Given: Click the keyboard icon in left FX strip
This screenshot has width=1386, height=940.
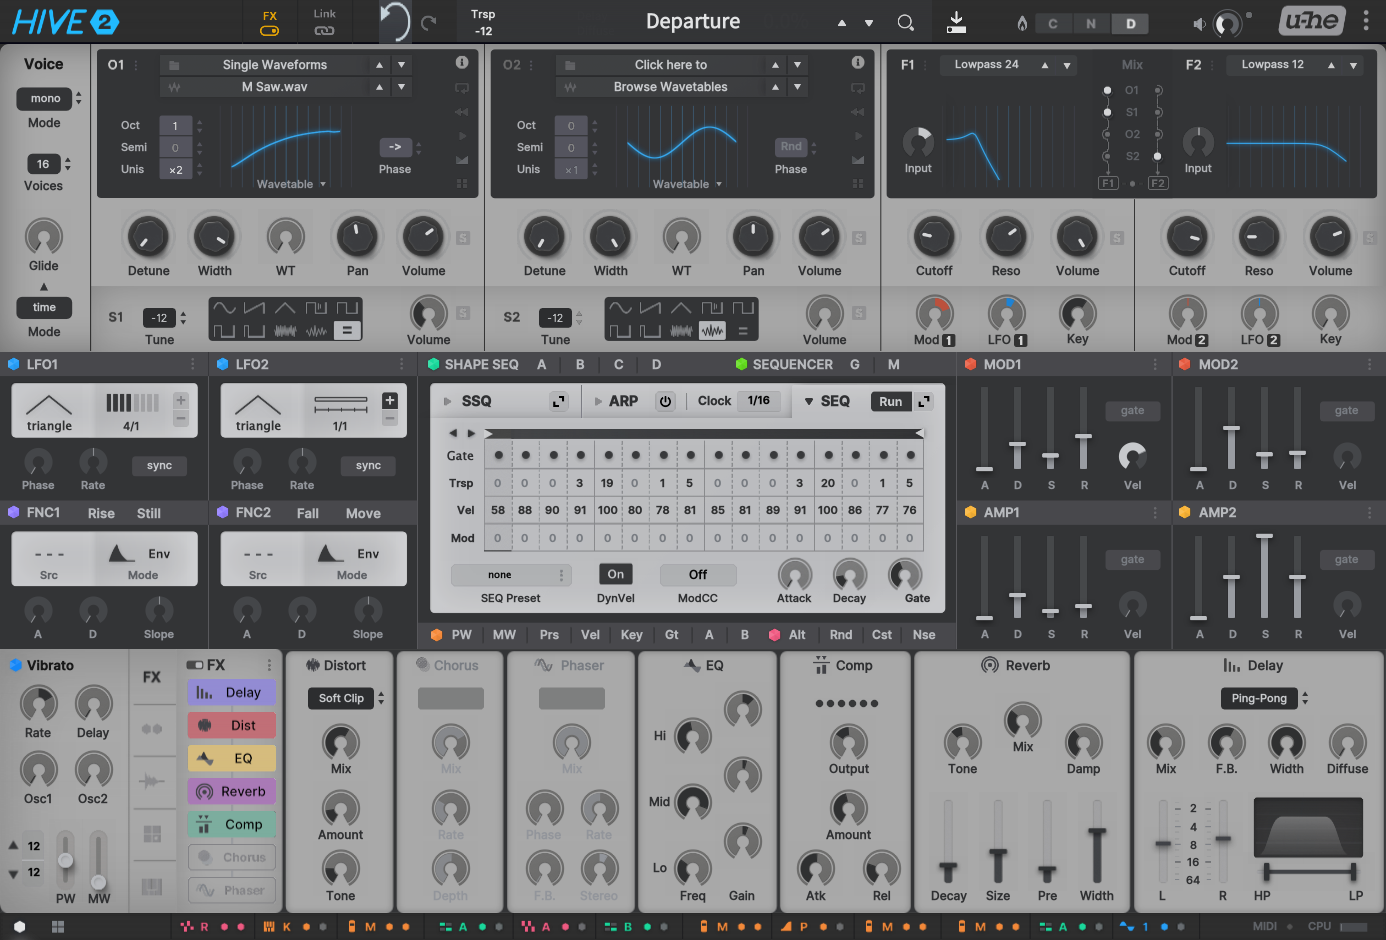Looking at the screenshot, I should pos(152,886).
